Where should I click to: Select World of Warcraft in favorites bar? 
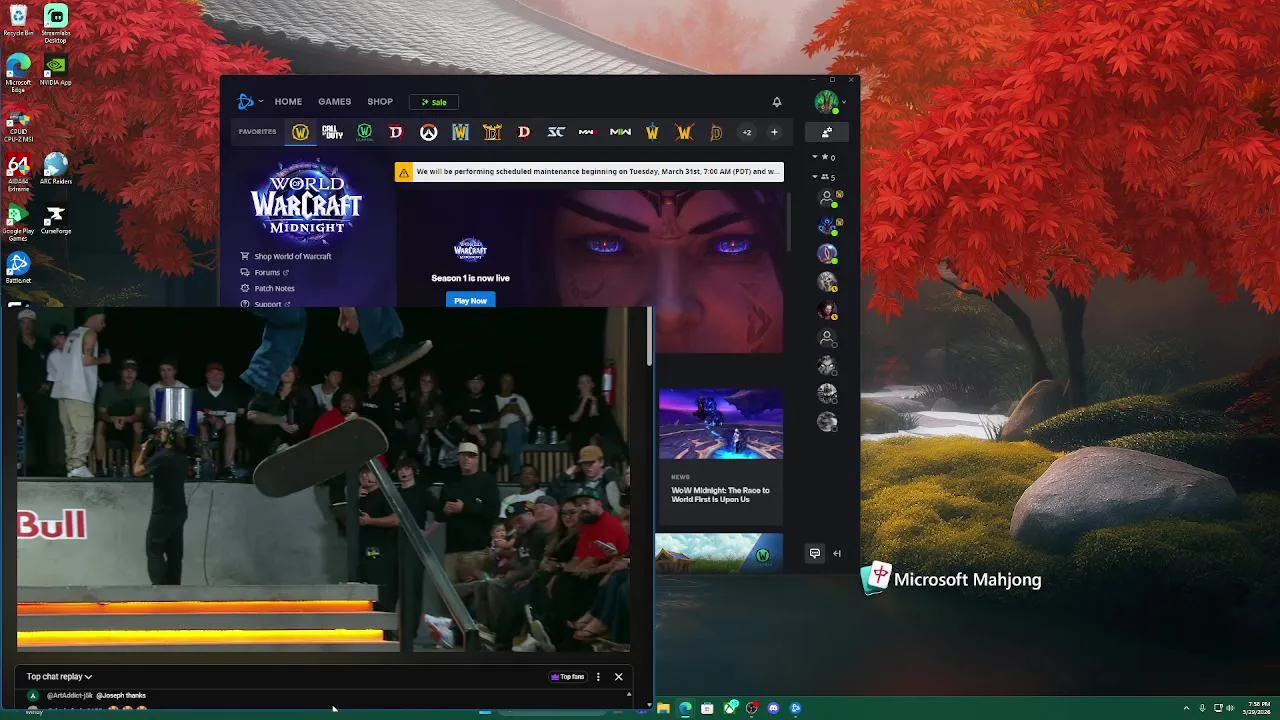(x=300, y=132)
